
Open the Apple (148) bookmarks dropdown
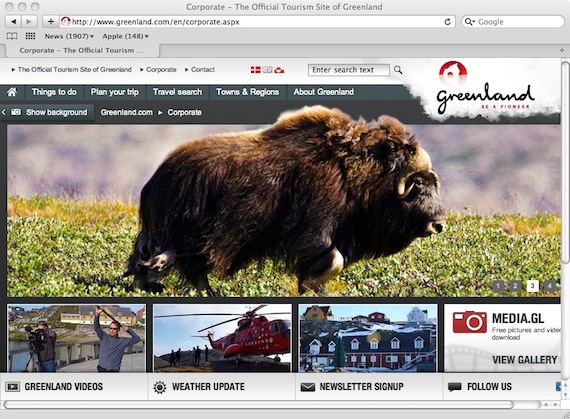tap(125, 36)
